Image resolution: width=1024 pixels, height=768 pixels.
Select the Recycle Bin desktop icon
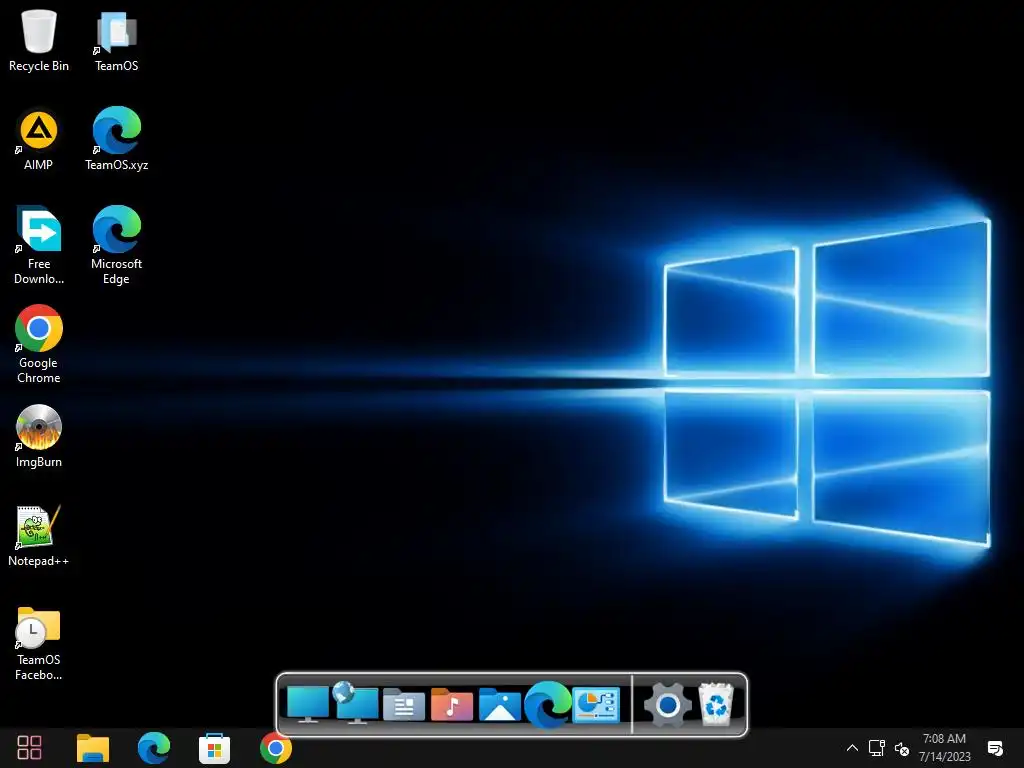(x=39, y=41)
